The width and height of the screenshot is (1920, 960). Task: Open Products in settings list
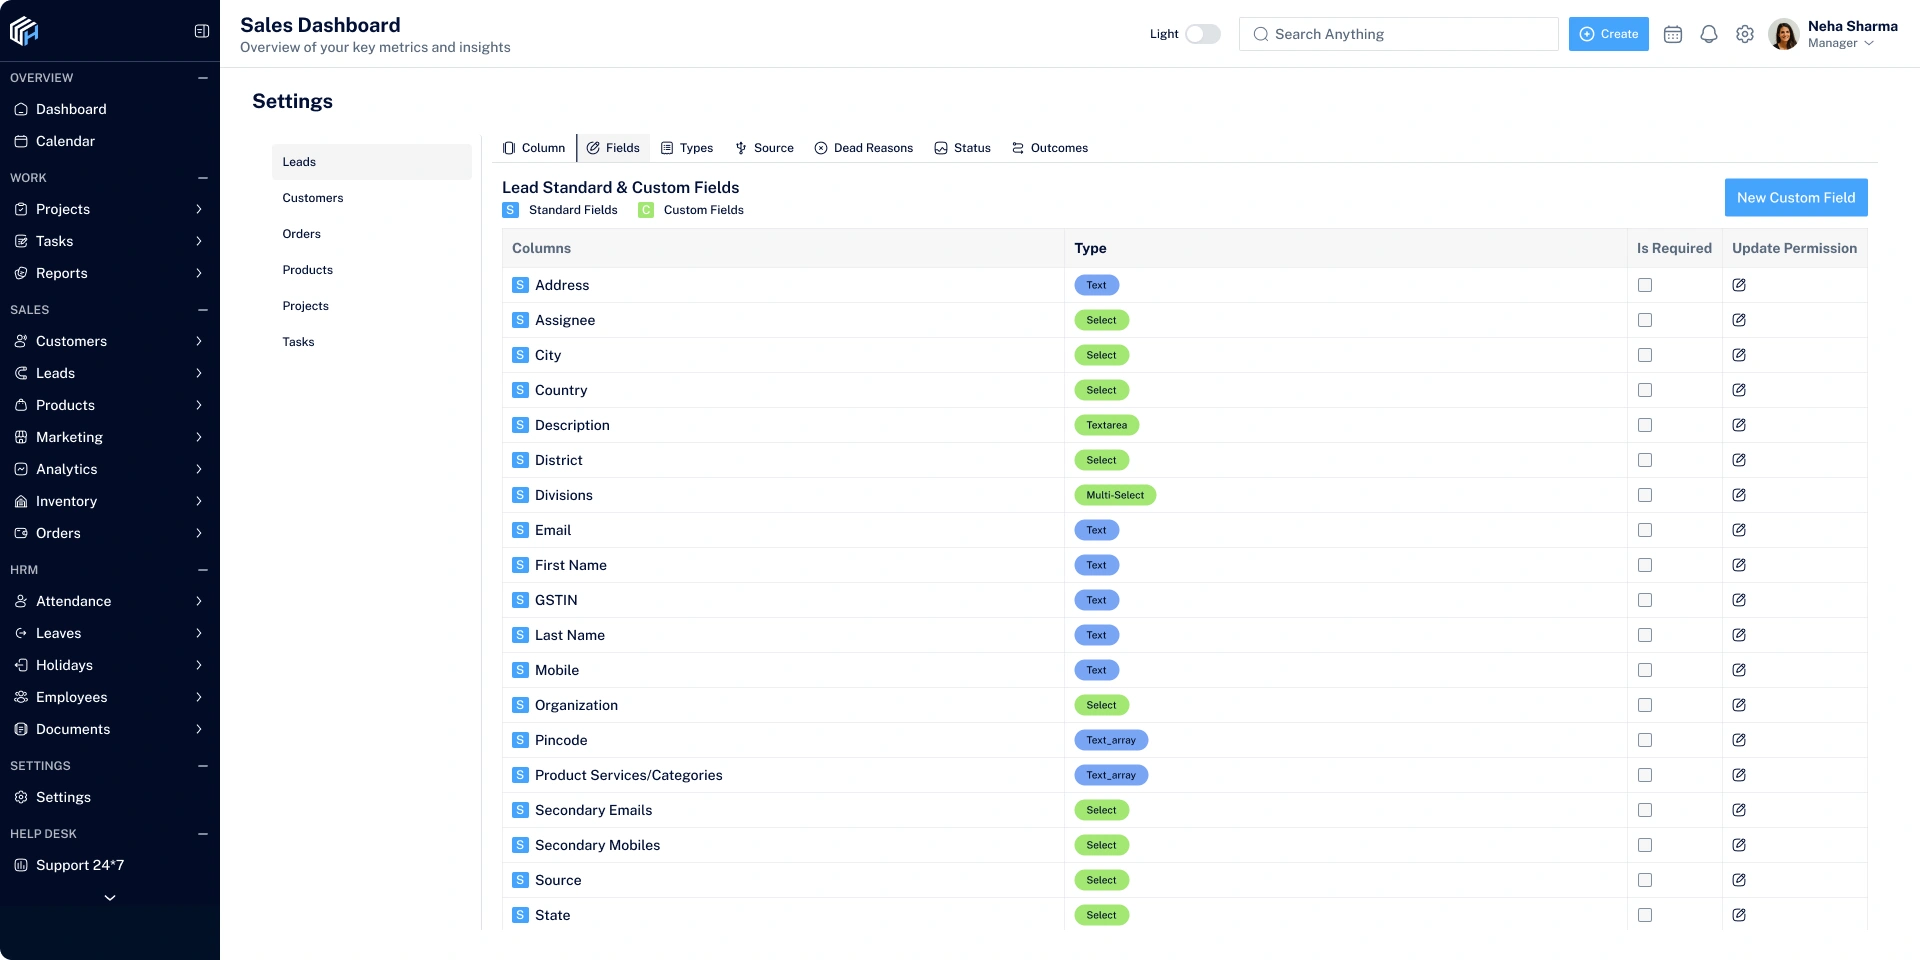click(372, 270)
